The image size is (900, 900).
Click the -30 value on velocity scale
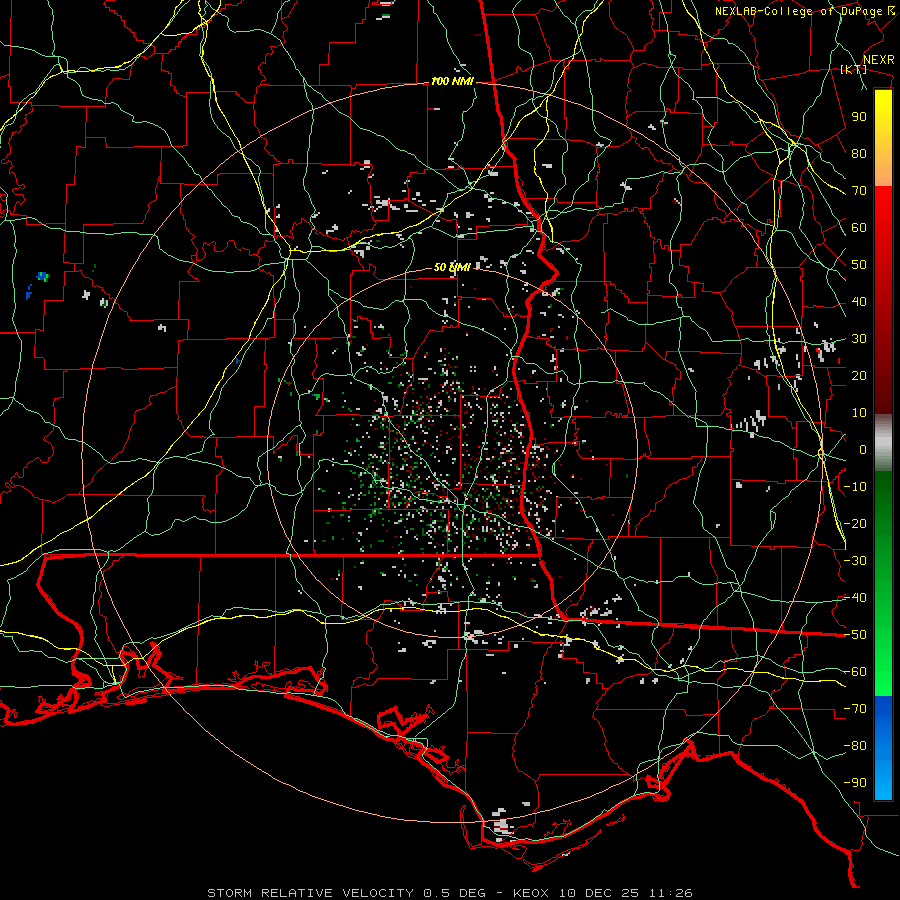click(x=855, y=561)
